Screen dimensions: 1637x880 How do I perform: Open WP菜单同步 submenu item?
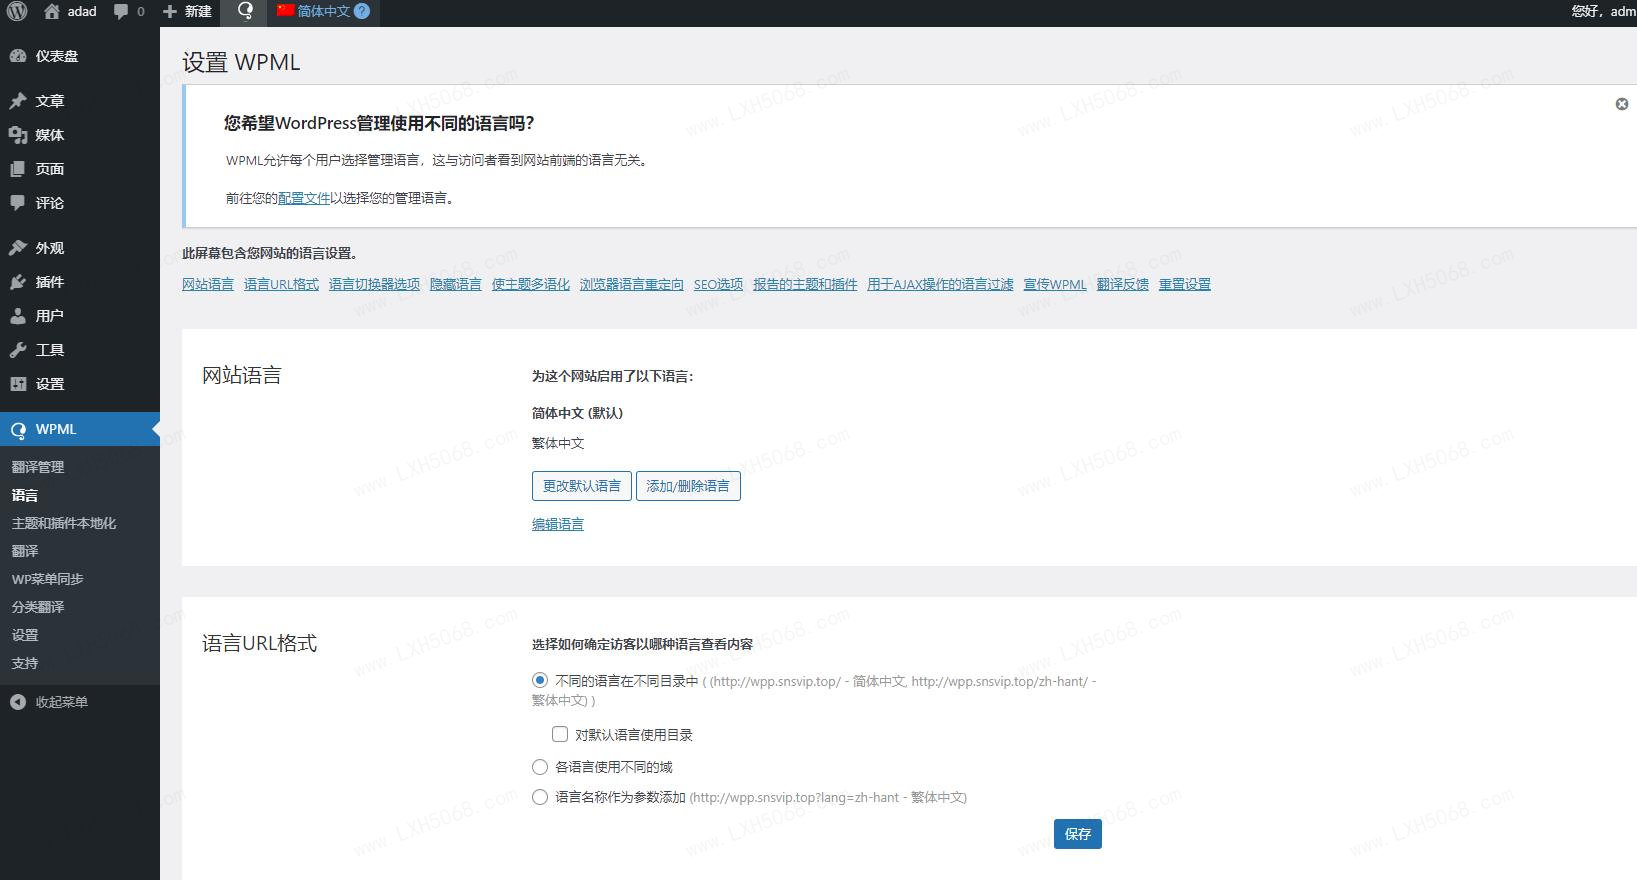point(47,579)
